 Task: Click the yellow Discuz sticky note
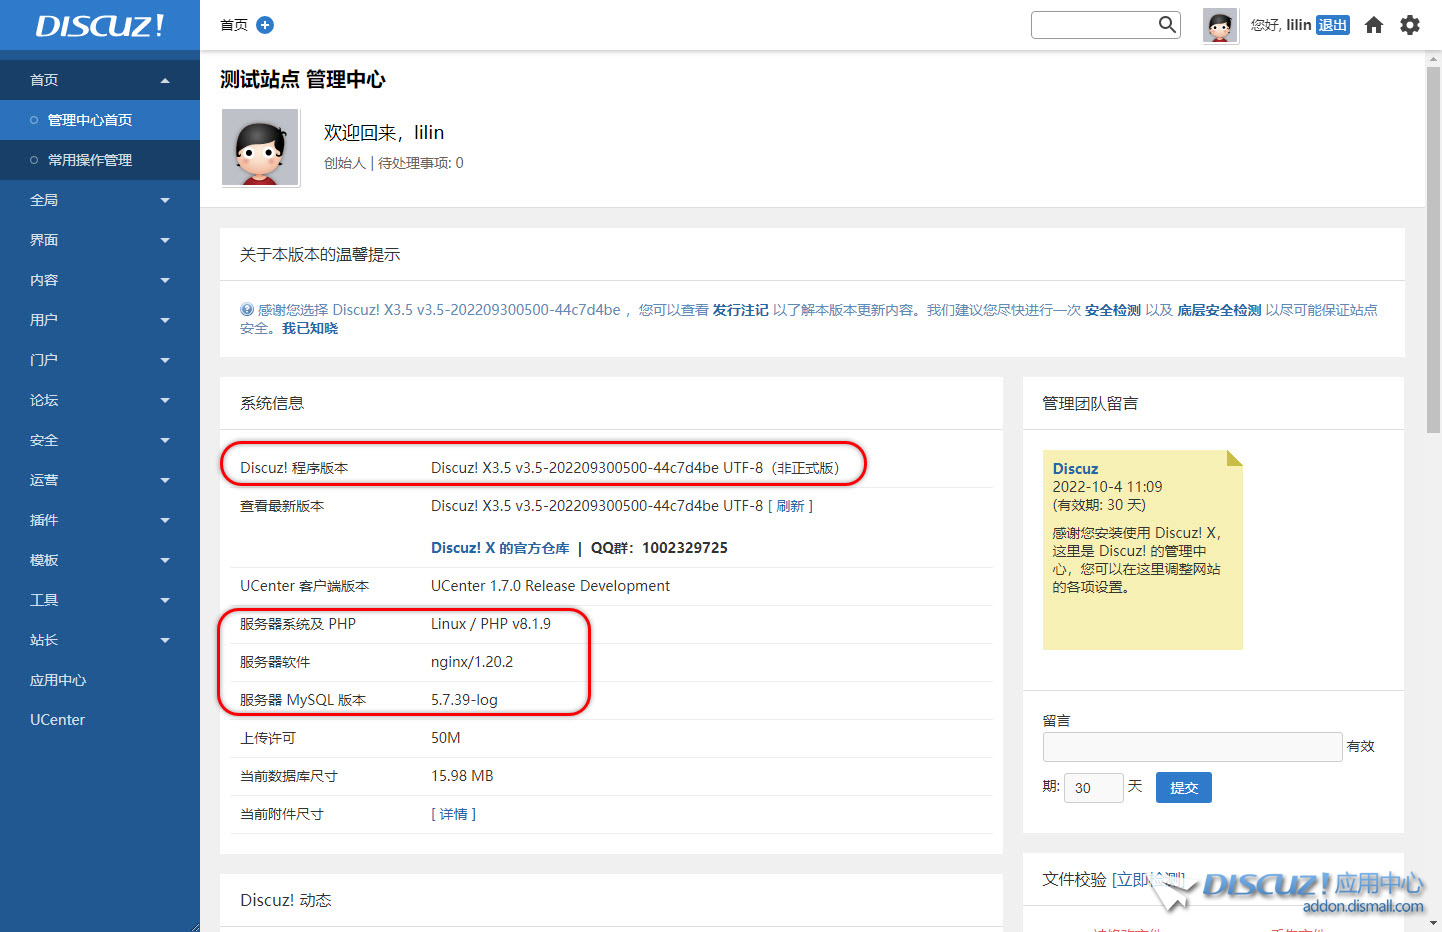point(1142,550)
